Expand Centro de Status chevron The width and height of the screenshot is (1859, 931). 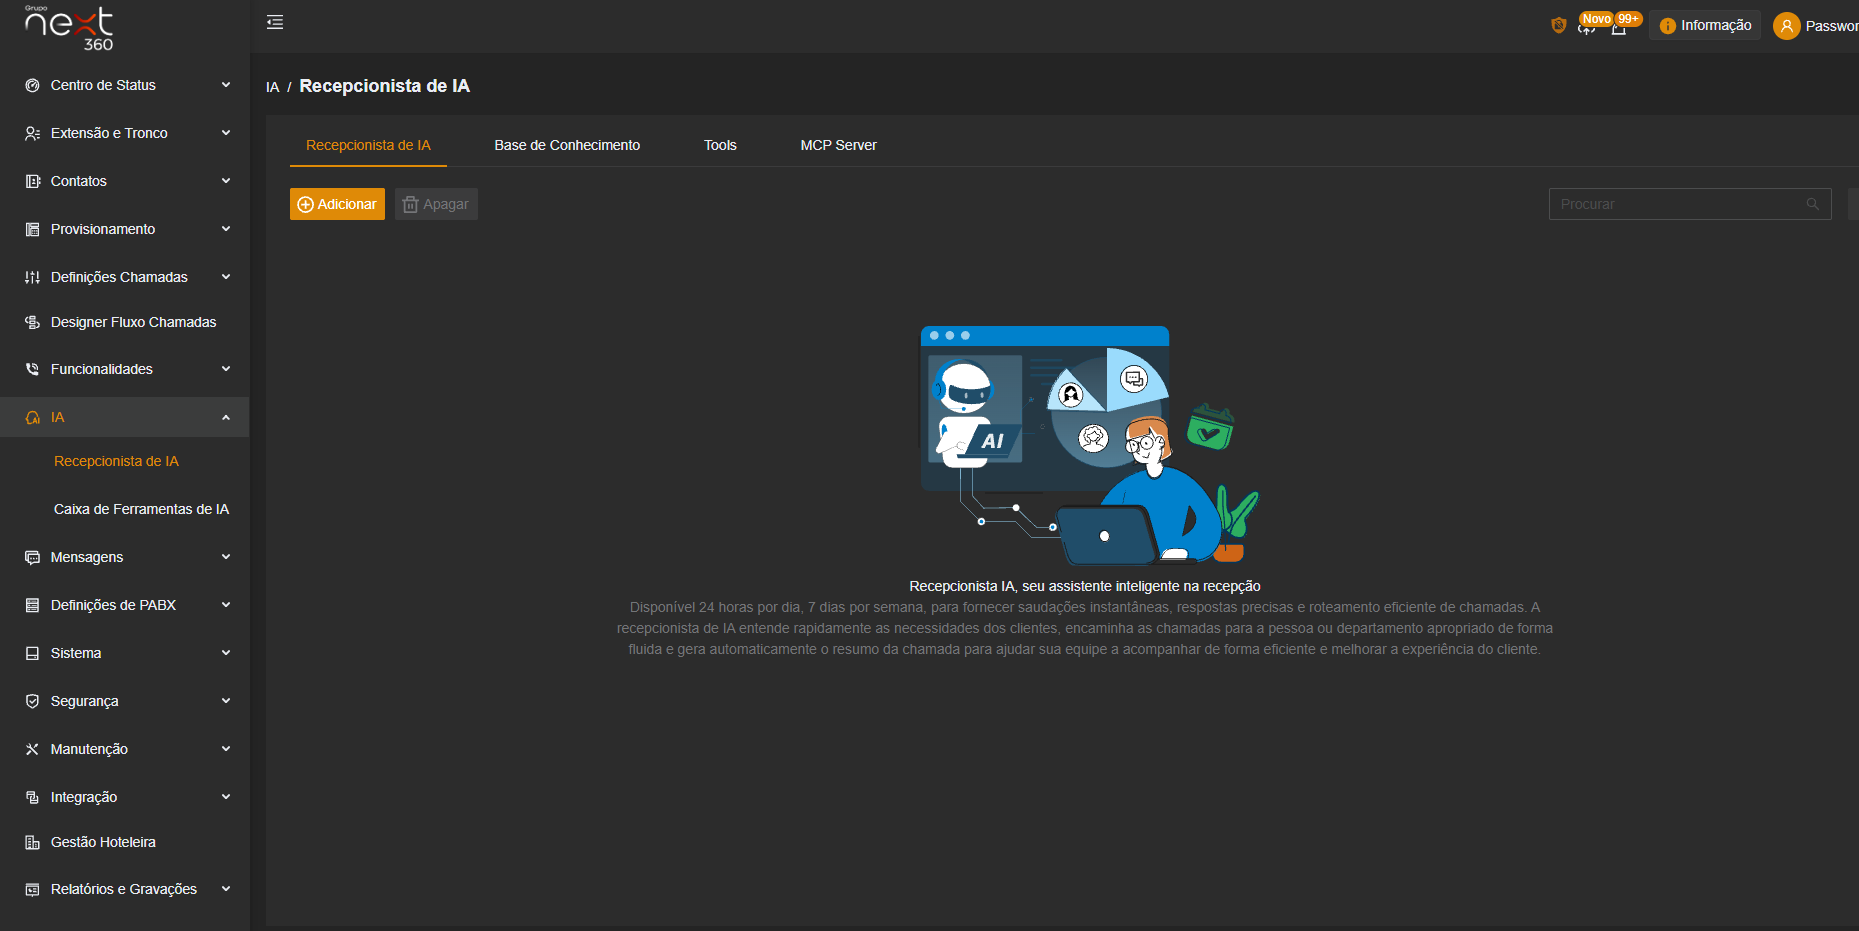point(226,85)
